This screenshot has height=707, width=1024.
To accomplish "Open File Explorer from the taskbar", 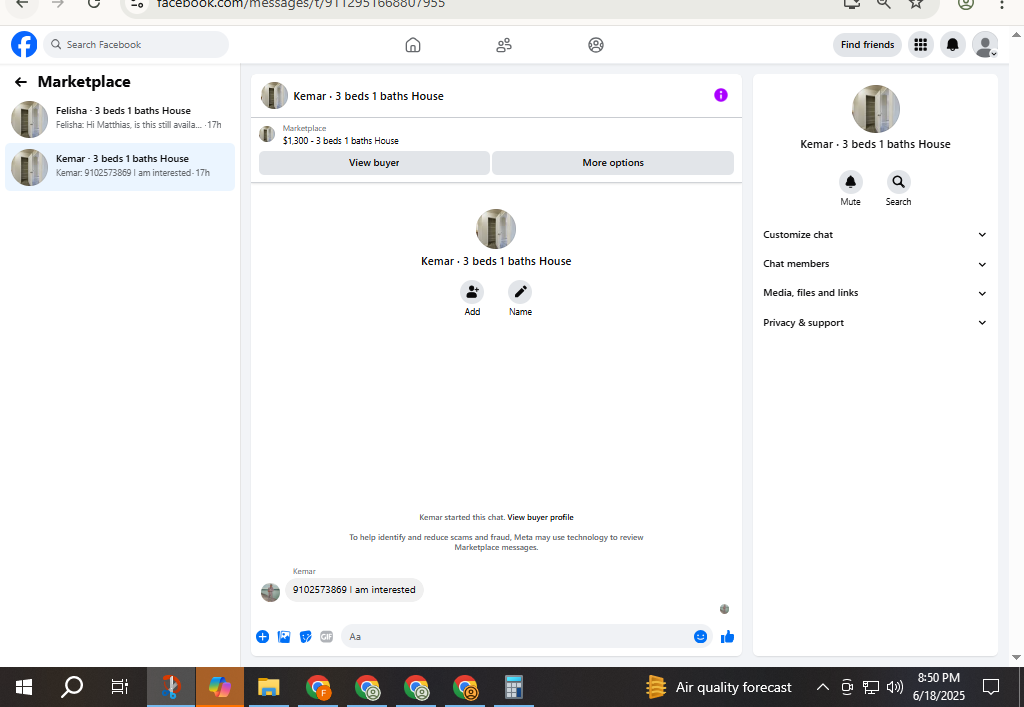I will click(268, 687).
